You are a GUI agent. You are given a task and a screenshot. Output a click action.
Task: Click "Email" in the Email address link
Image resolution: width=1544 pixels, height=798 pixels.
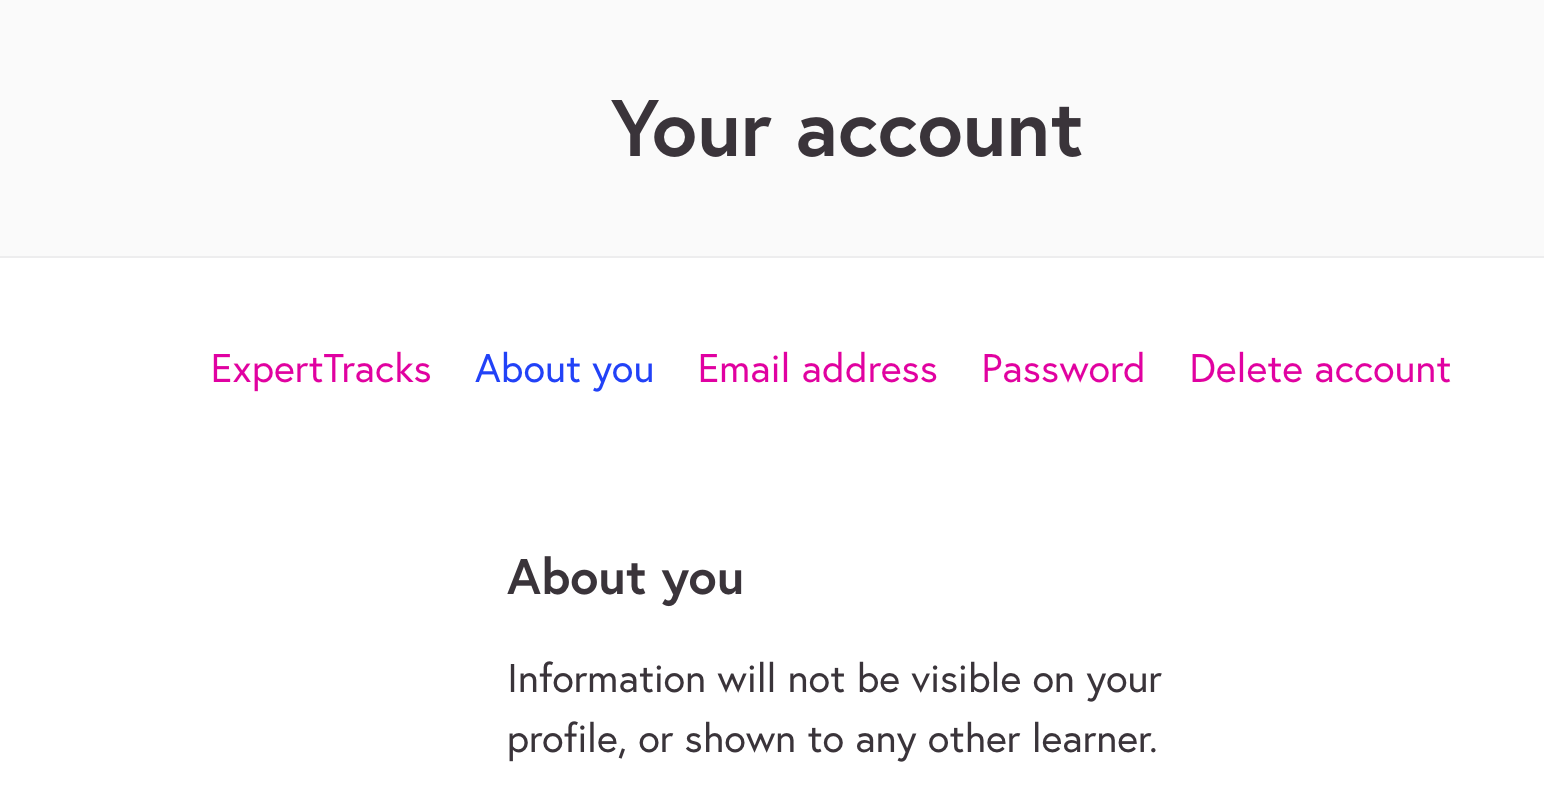pos(745,369)
